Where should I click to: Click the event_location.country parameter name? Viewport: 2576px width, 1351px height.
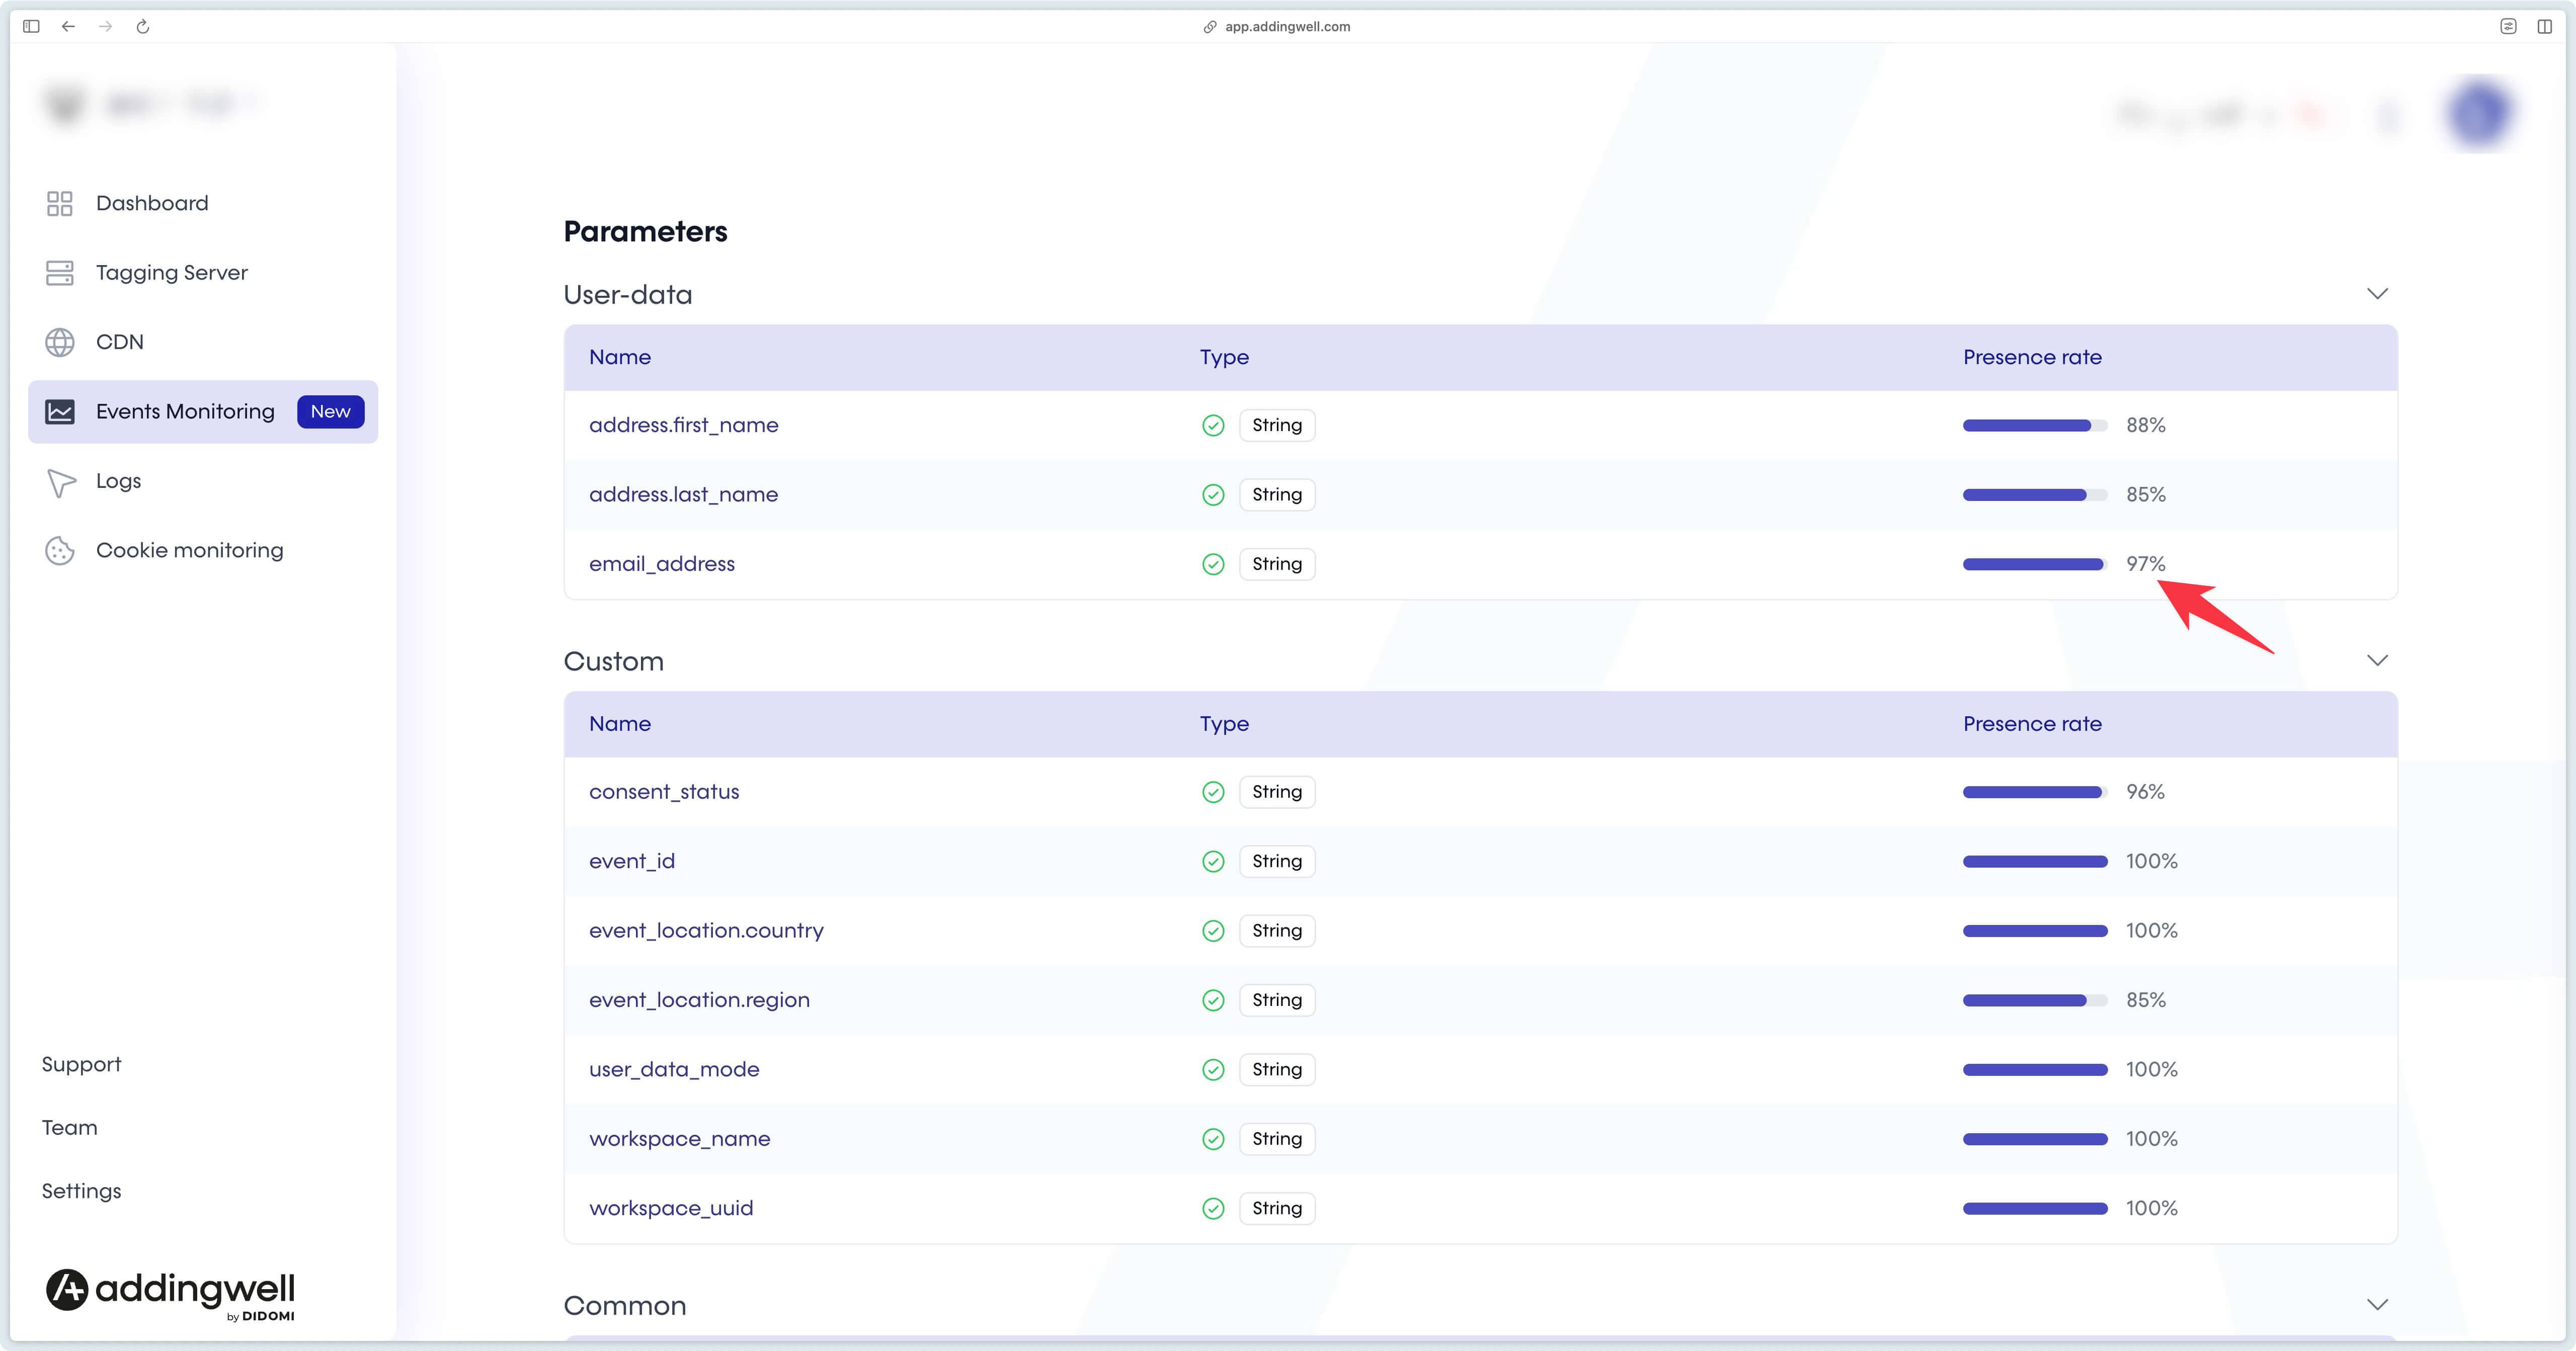707,932
